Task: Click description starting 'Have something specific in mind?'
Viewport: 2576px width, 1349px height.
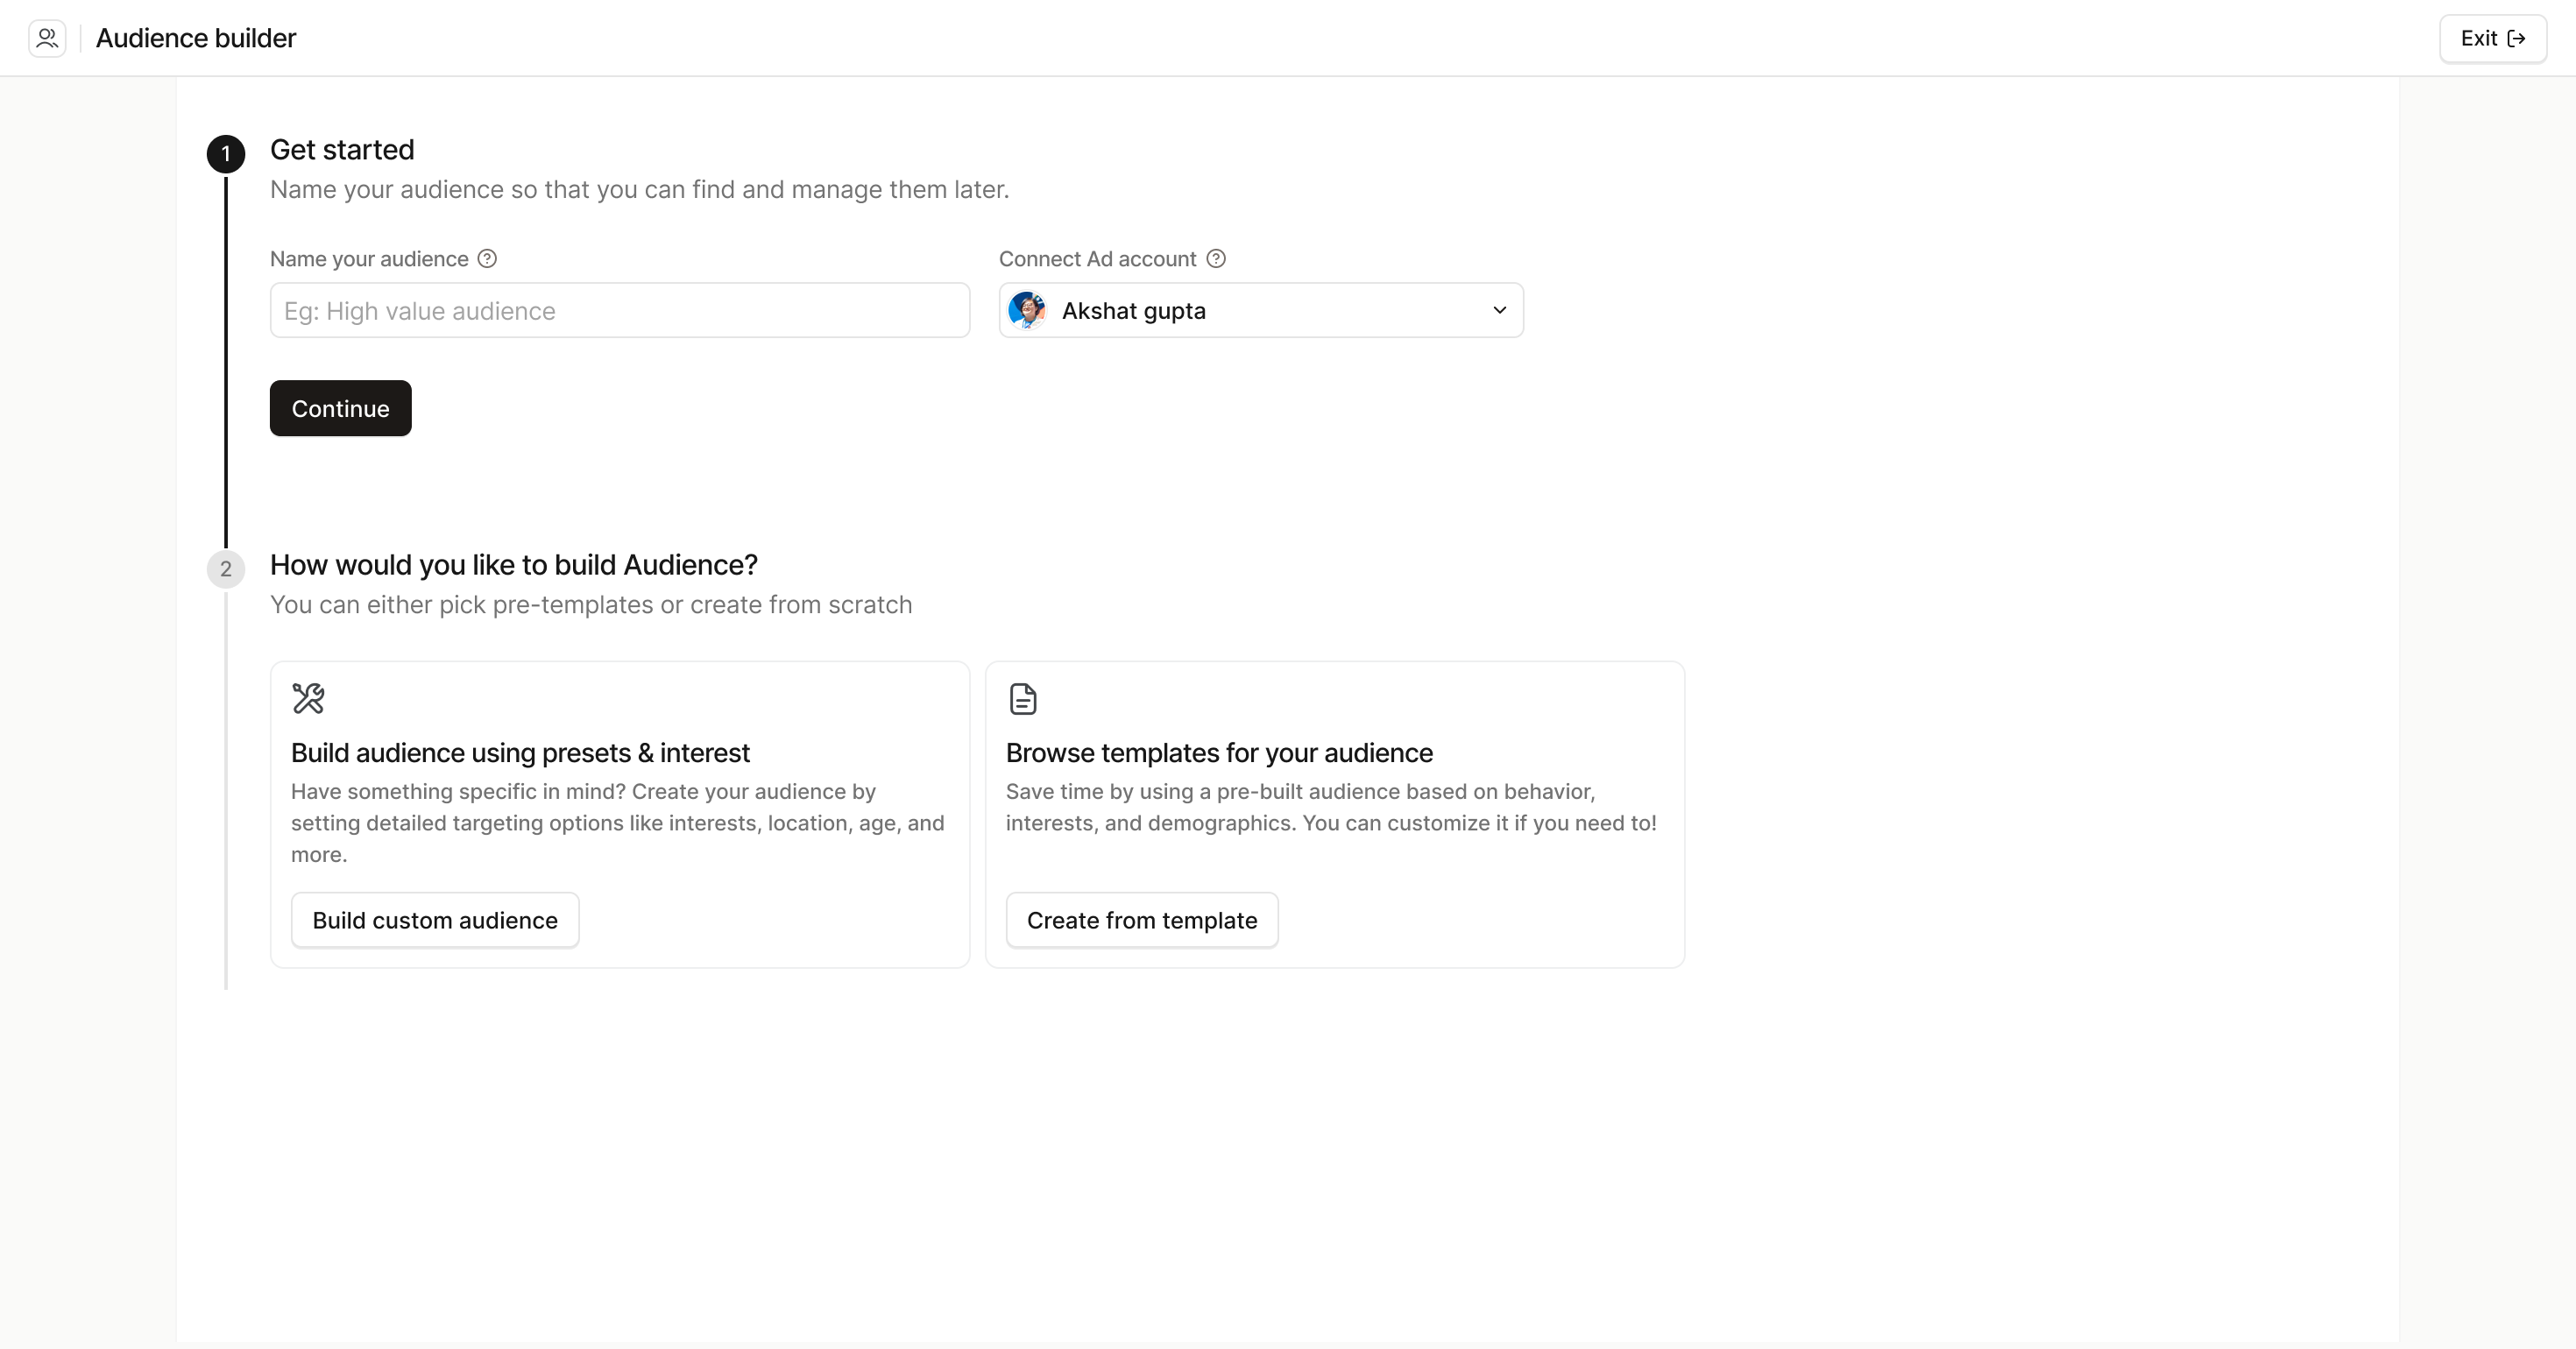Action: point(618,823)
